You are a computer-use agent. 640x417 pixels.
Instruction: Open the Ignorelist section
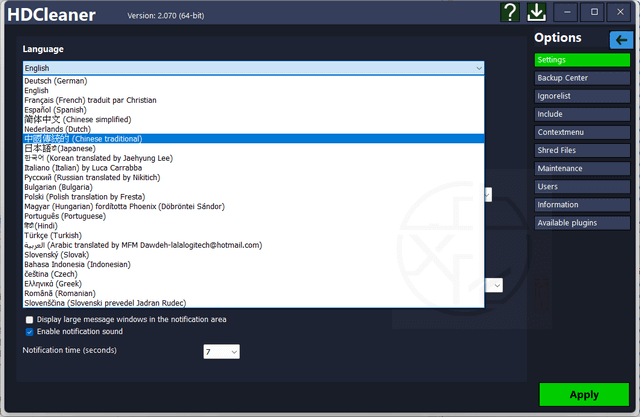coord(582,96)
